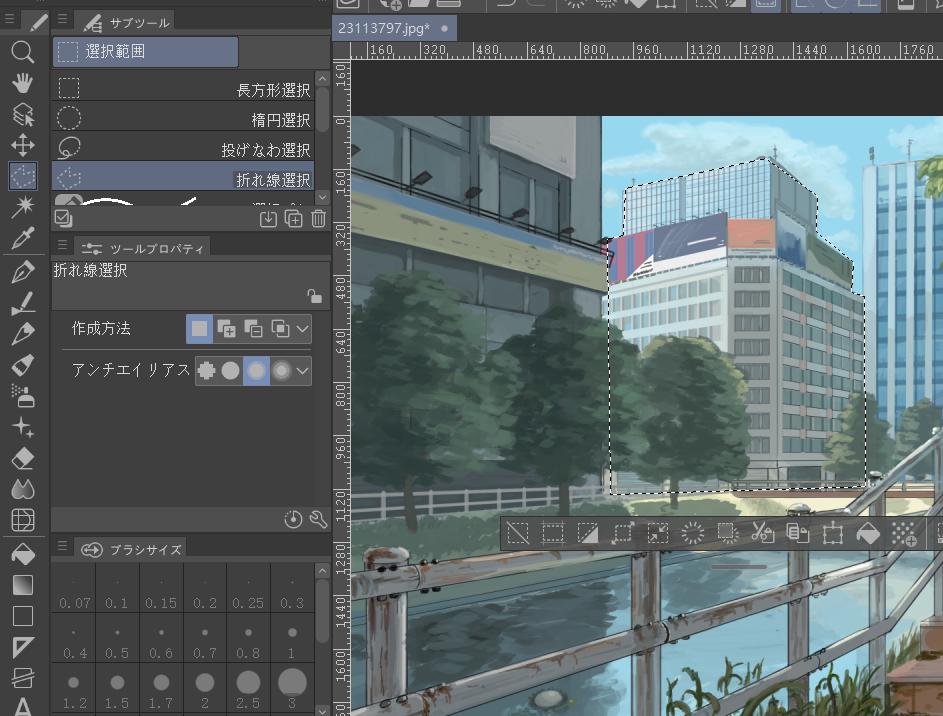The width and height of the screenshot is (943, 716).
Task: Select the Fill bucket tool in the toolbox
Action: [x=22, y=554]
